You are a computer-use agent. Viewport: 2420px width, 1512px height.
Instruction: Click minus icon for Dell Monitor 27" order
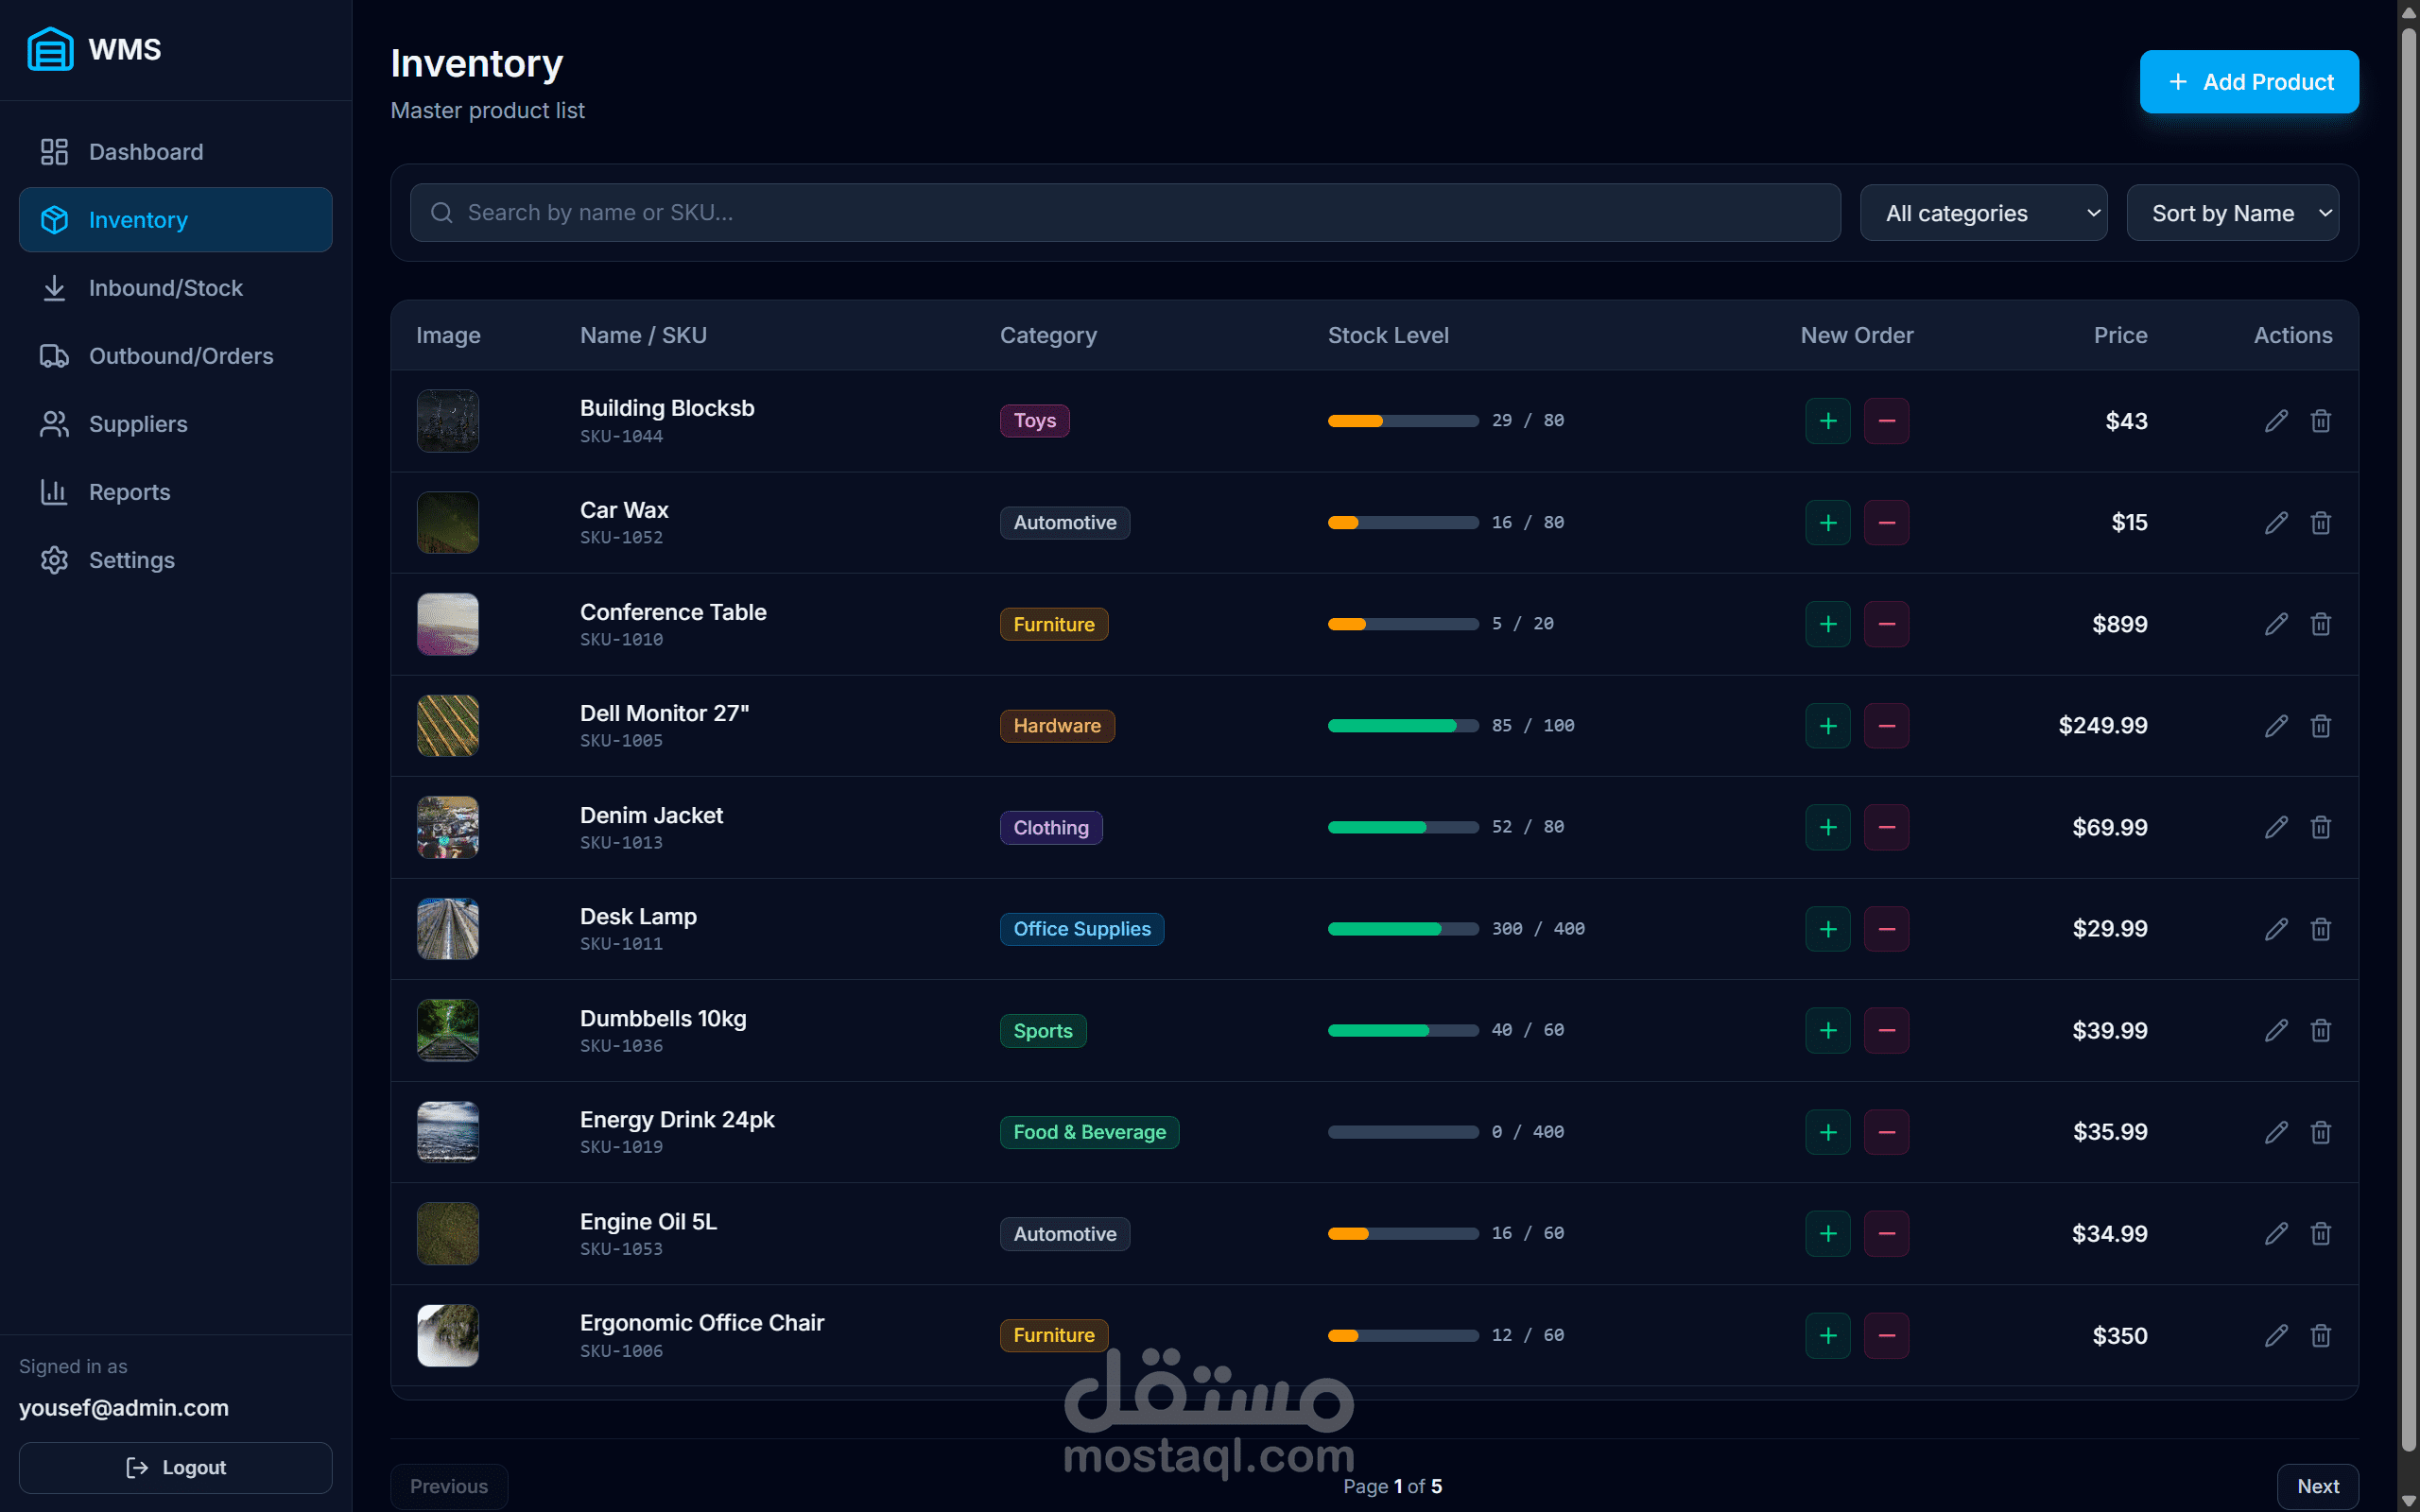(x=1886, y=726)
